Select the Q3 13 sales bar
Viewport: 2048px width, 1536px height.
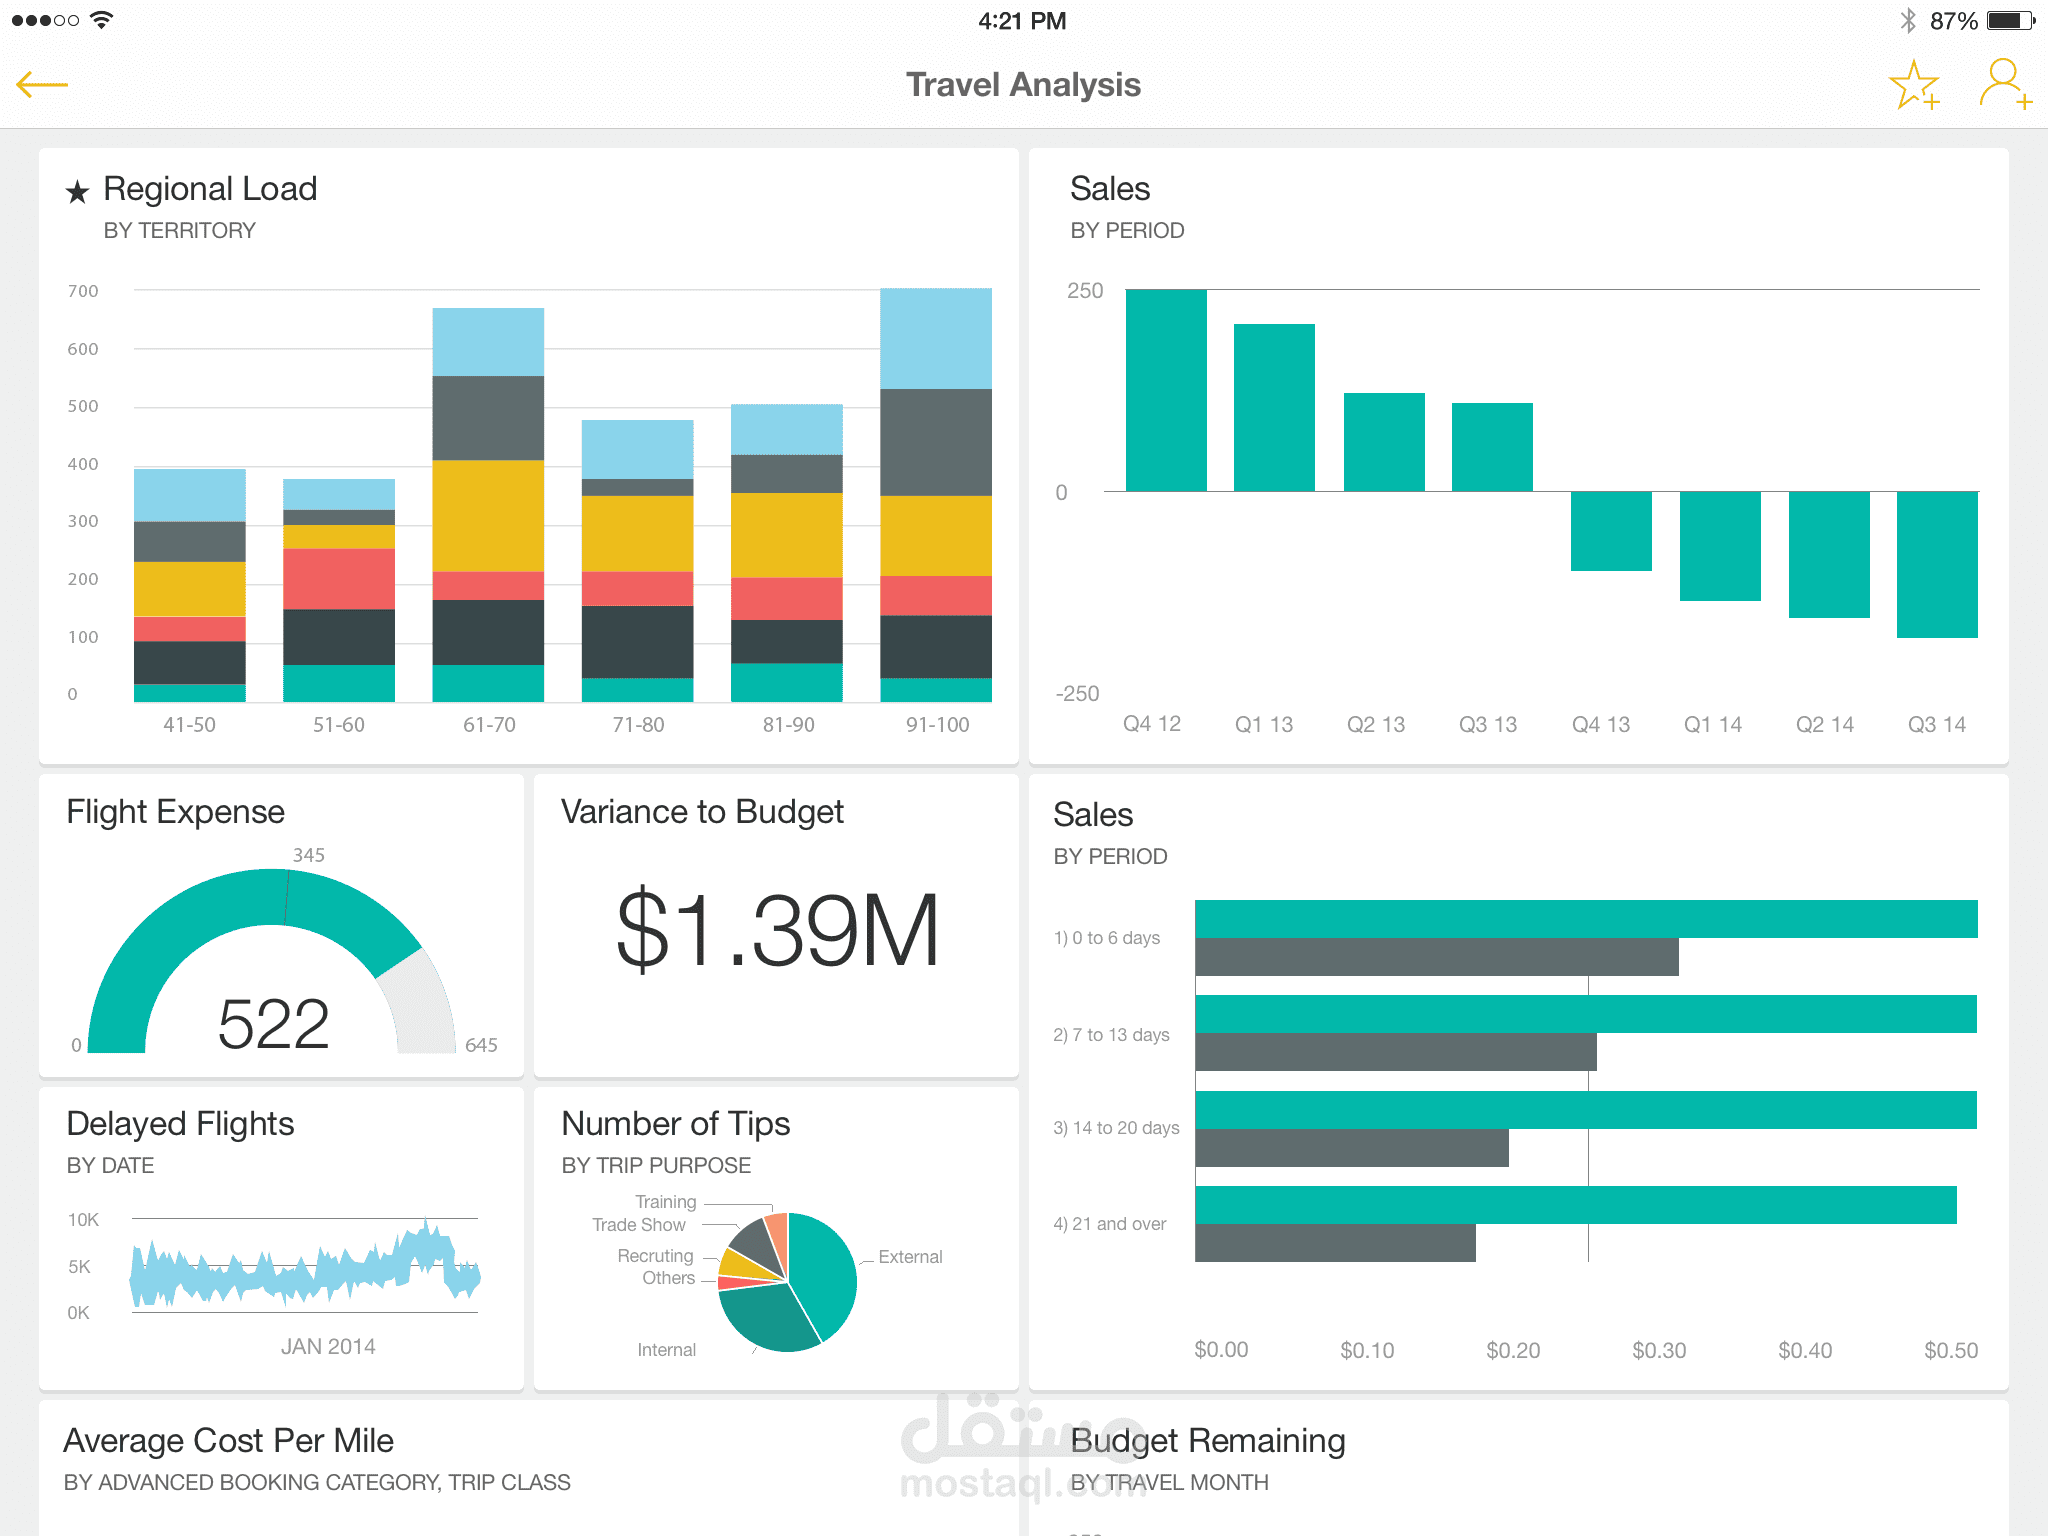coord(1492,447)
